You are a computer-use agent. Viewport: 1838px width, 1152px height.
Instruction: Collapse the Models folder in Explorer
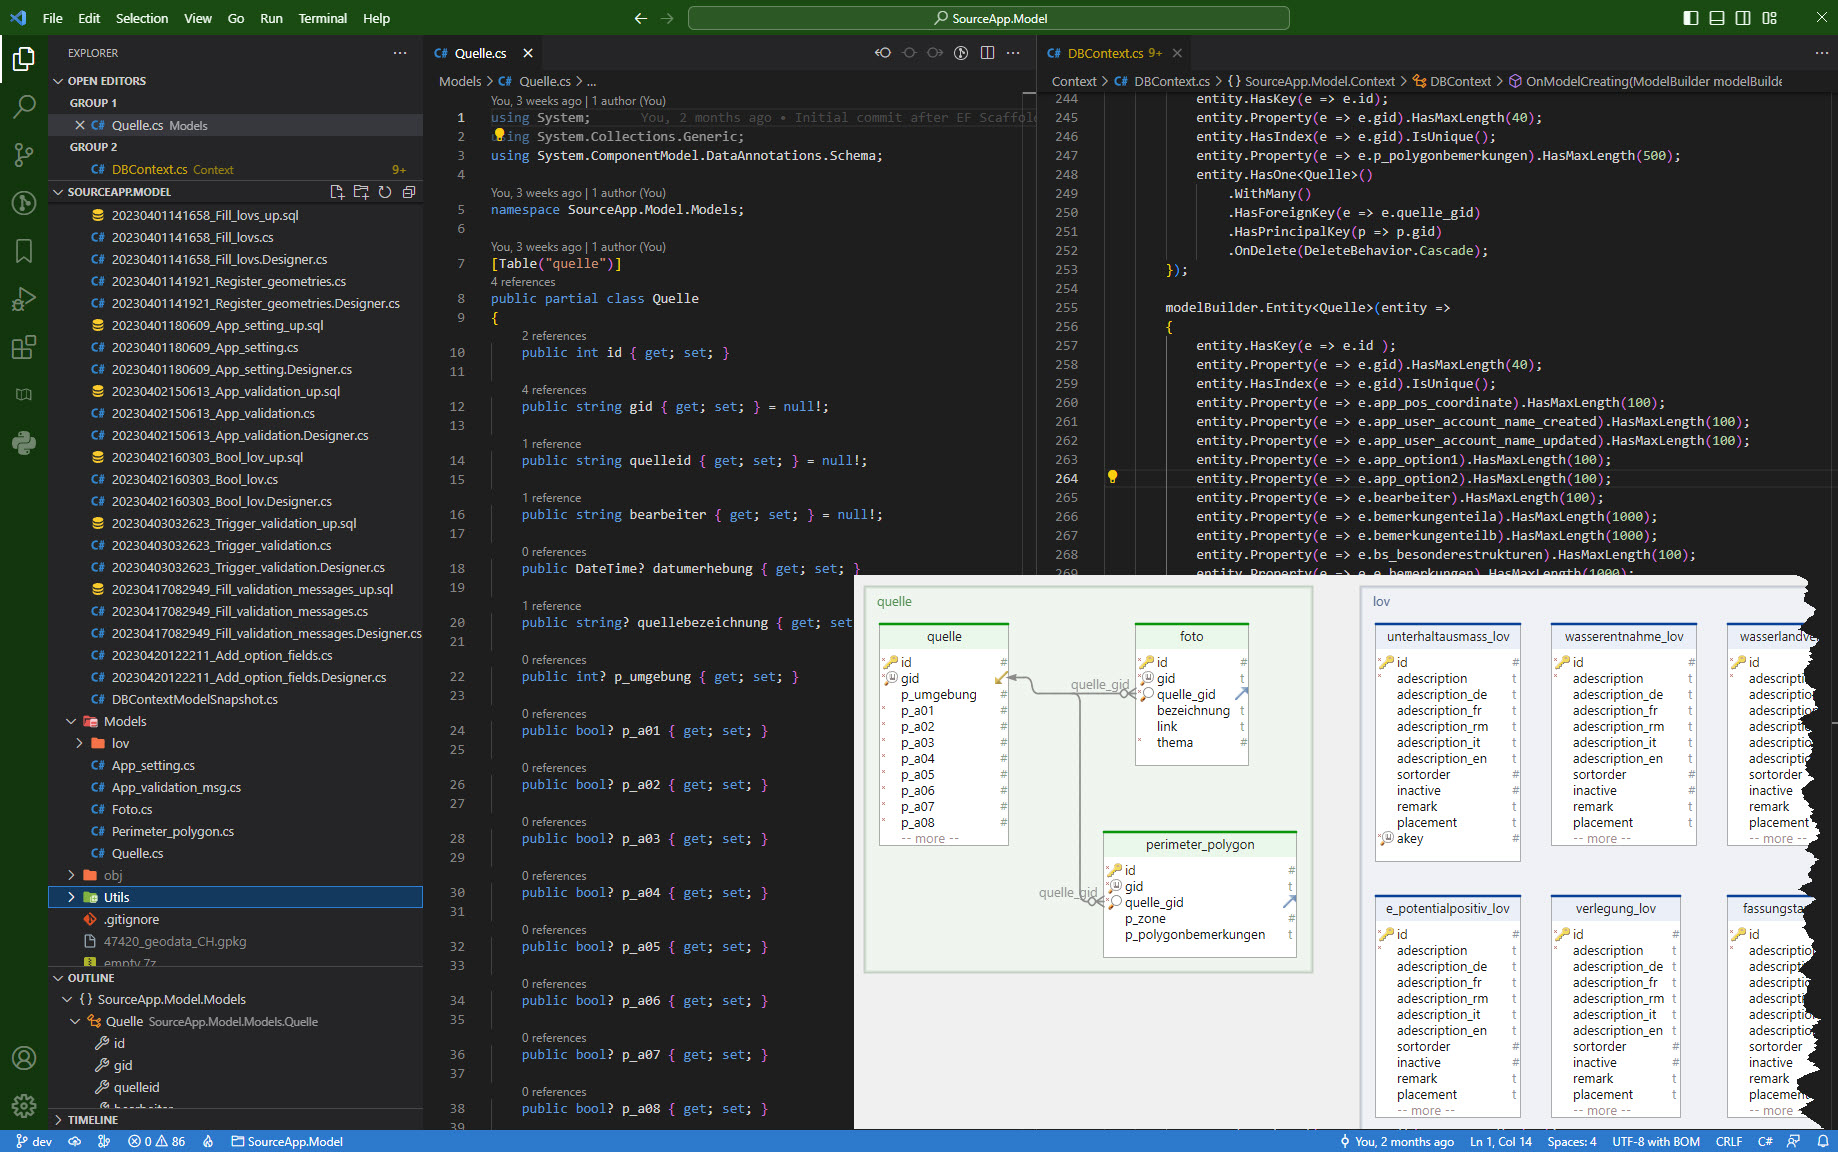click(x=72, y=721)
